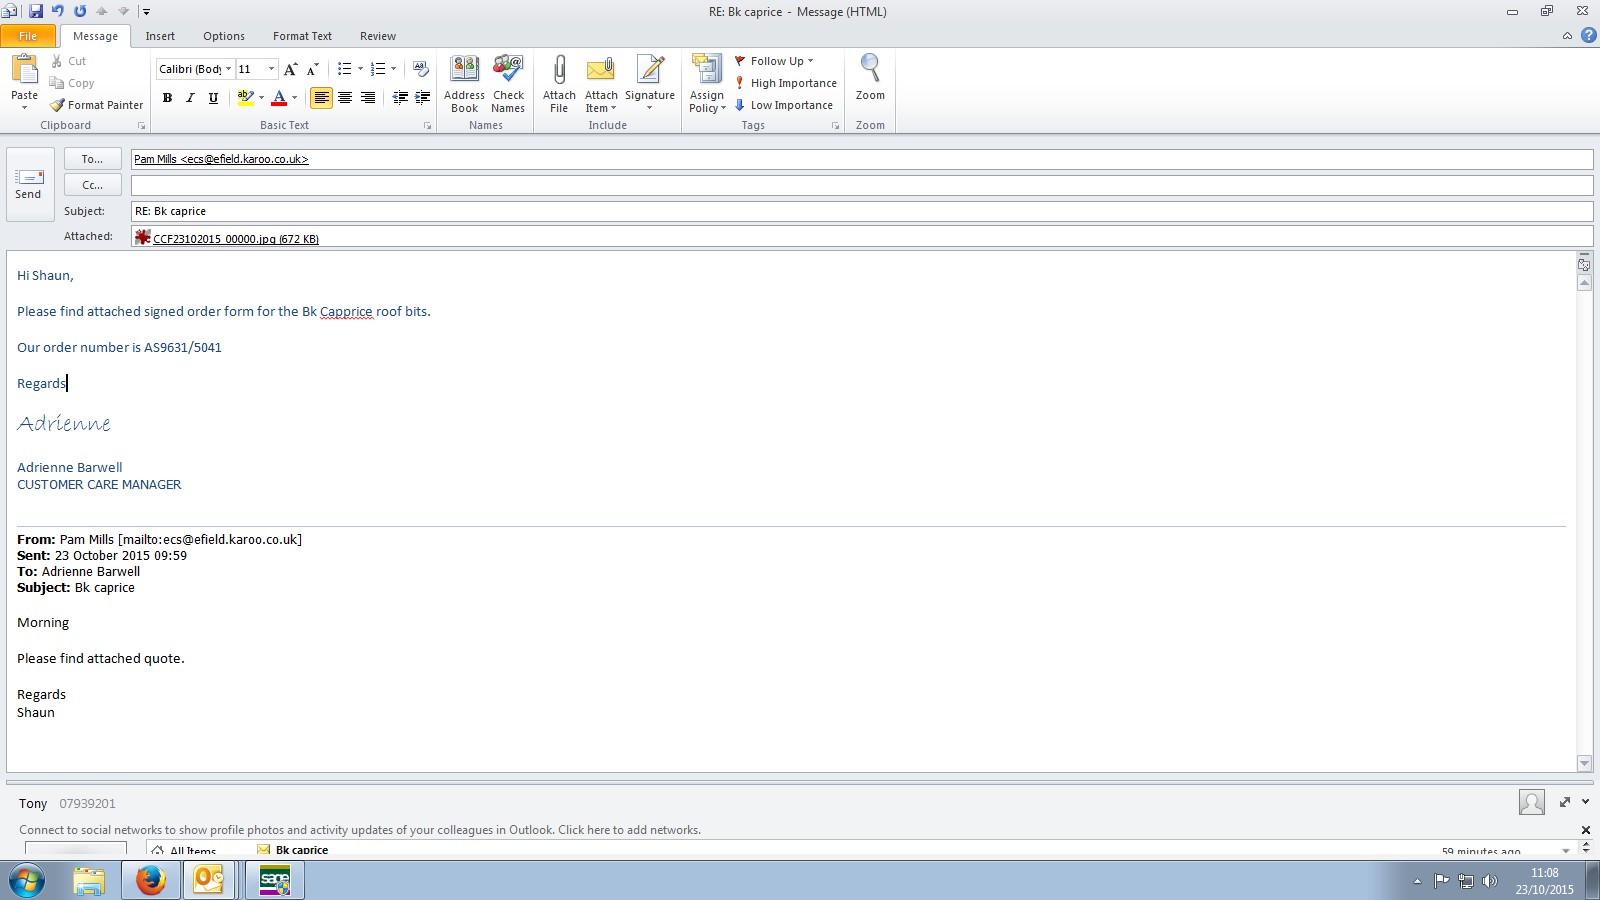Screen dimensions: 1600x900
Task: Select the Format Painter tool
Action: click(97, 105)
